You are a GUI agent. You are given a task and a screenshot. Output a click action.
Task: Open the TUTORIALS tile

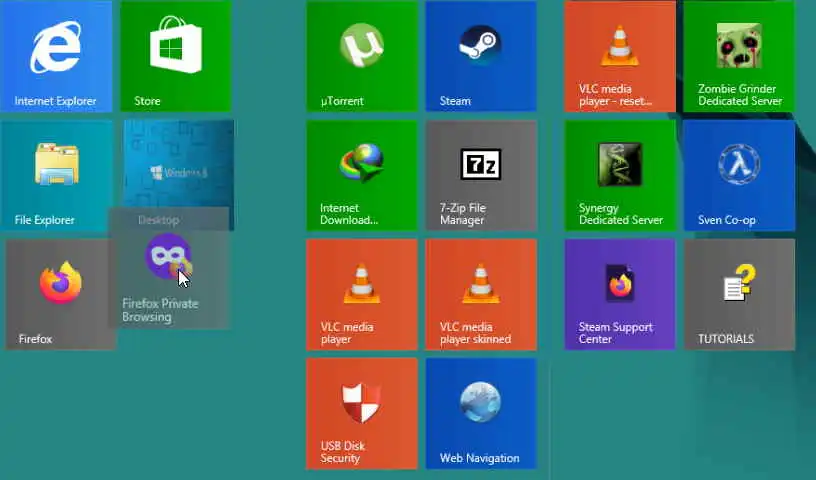click(739, 294)
